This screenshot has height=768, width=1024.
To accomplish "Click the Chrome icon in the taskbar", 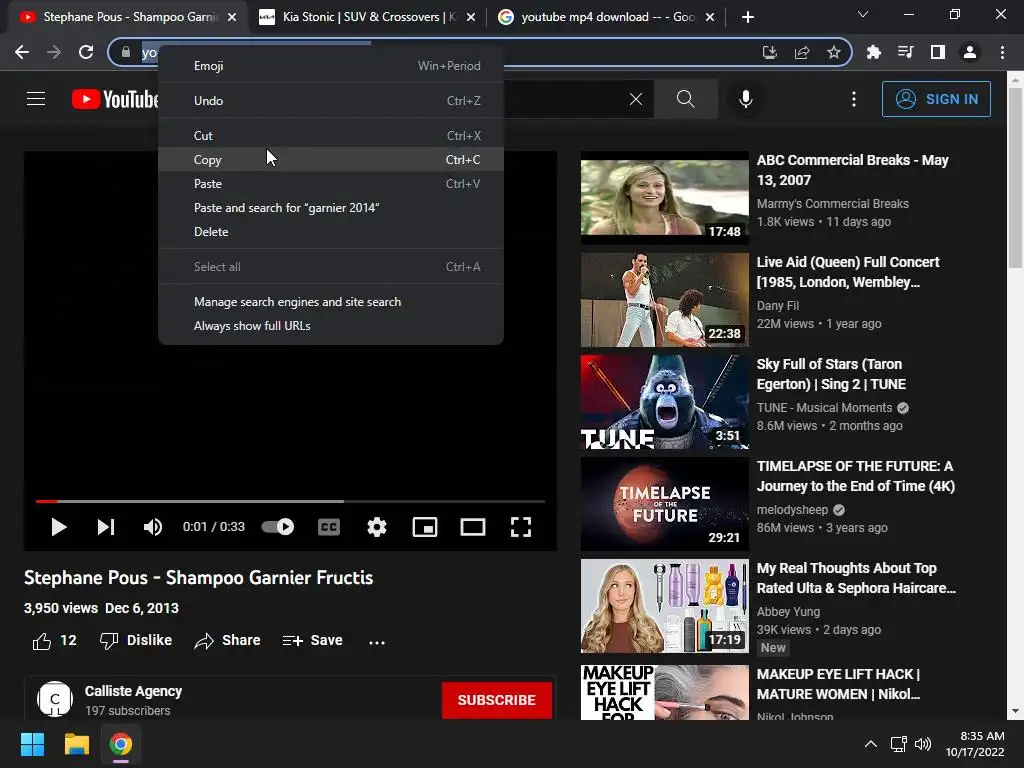I will tap(121, 744).
